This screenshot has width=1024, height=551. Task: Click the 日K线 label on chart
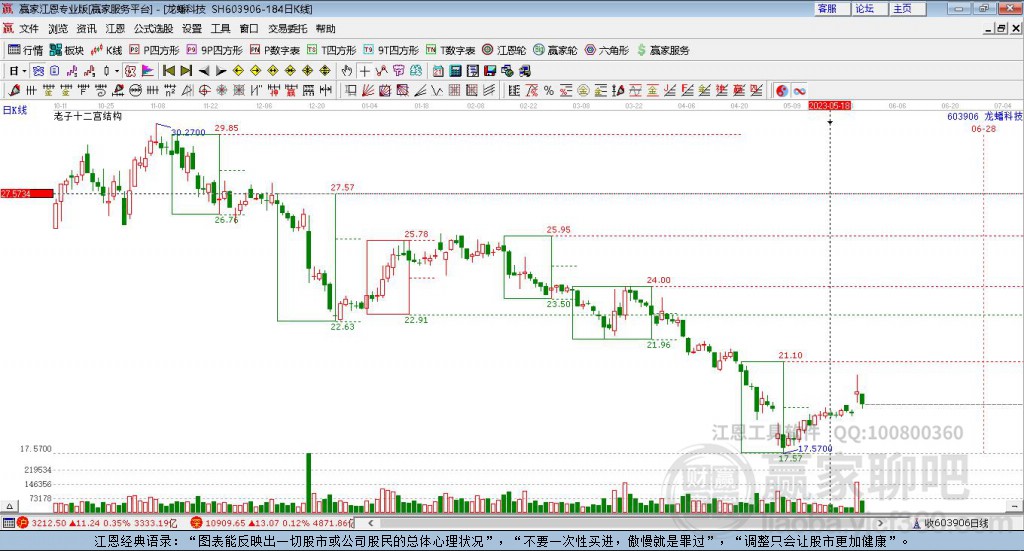tap(15, 110)
